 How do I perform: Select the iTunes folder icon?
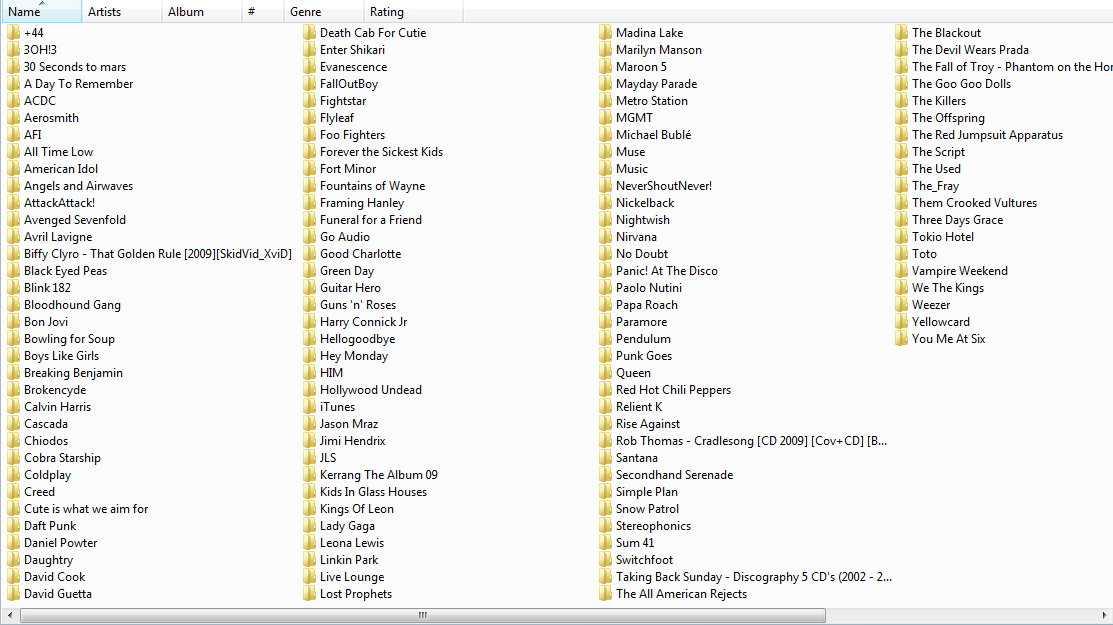(x=309, y=406)
